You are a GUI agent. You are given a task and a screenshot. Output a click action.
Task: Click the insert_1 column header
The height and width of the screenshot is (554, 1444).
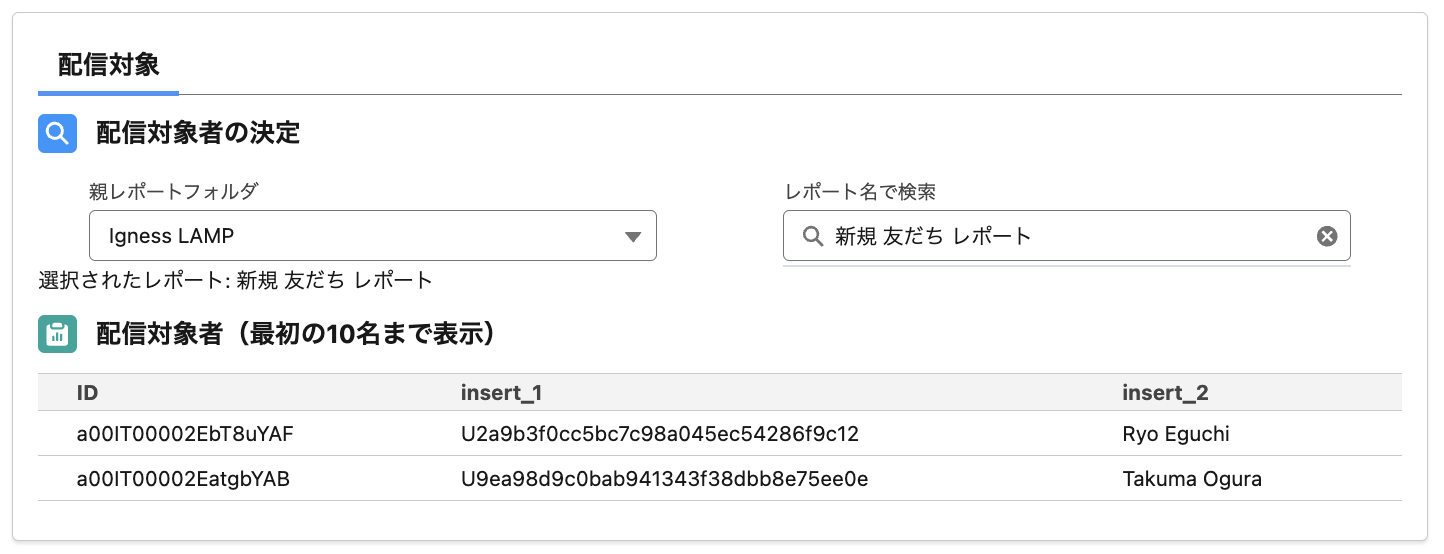click(x=501, y=393)
